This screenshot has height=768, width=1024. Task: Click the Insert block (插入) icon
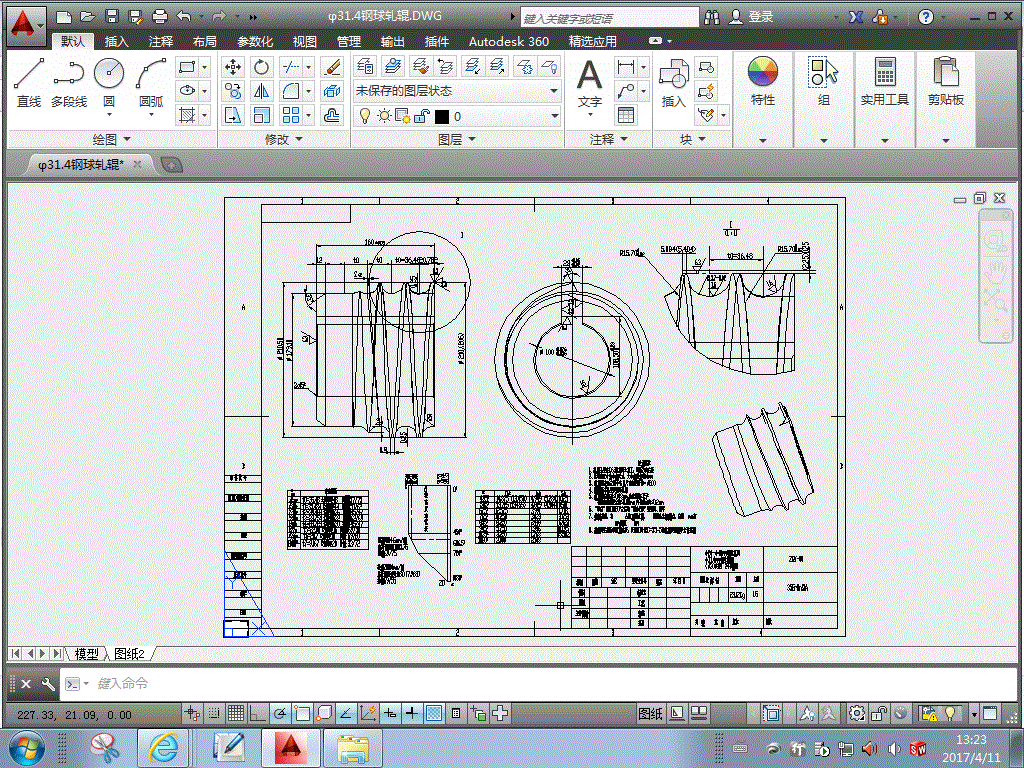point(673,82)
